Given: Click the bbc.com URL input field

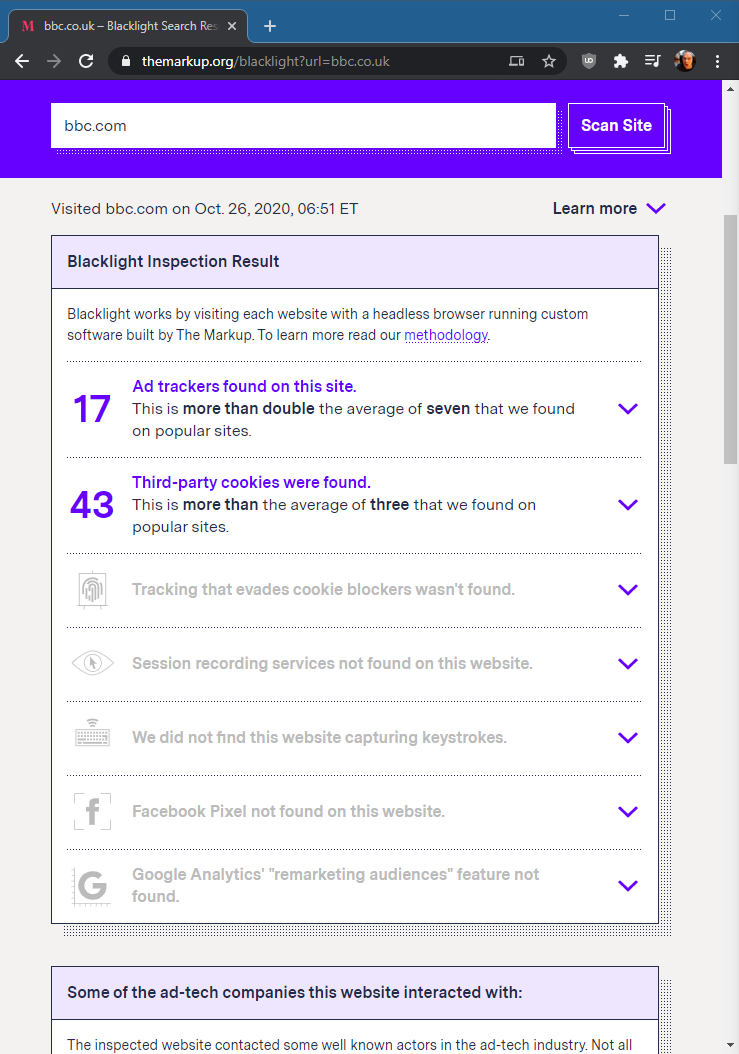Looking at the screenshot, I should pyautogui.click(x=303, y=126).
